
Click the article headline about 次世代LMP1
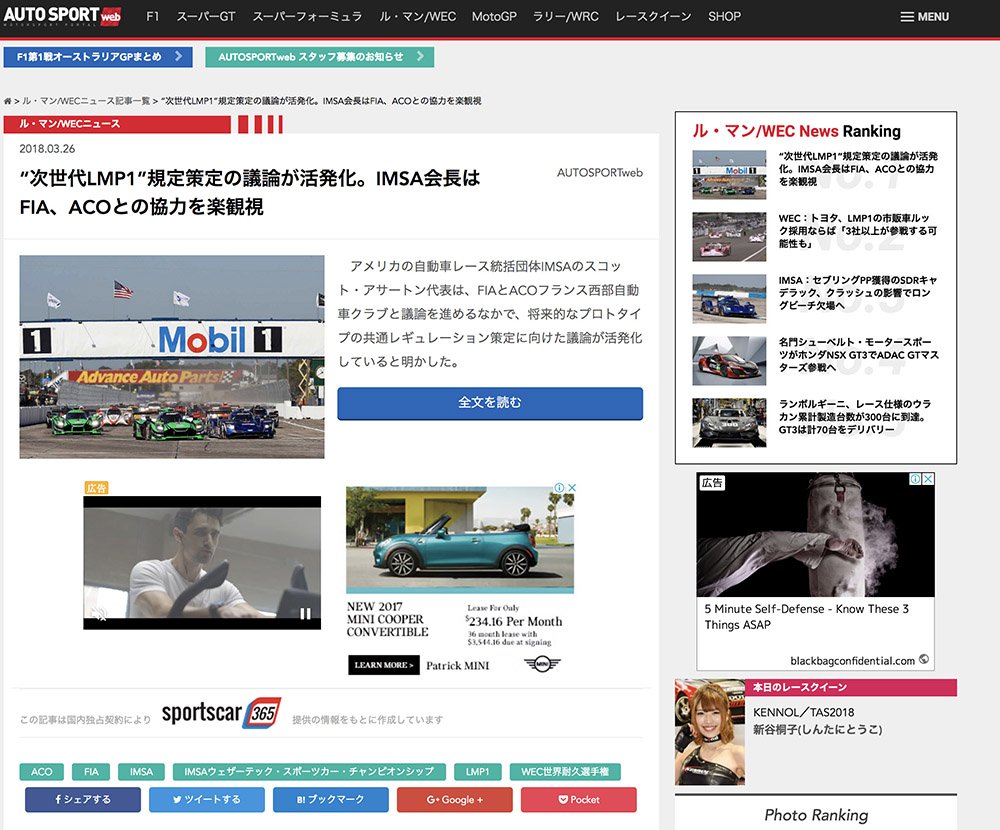click(x=250, y=192)
